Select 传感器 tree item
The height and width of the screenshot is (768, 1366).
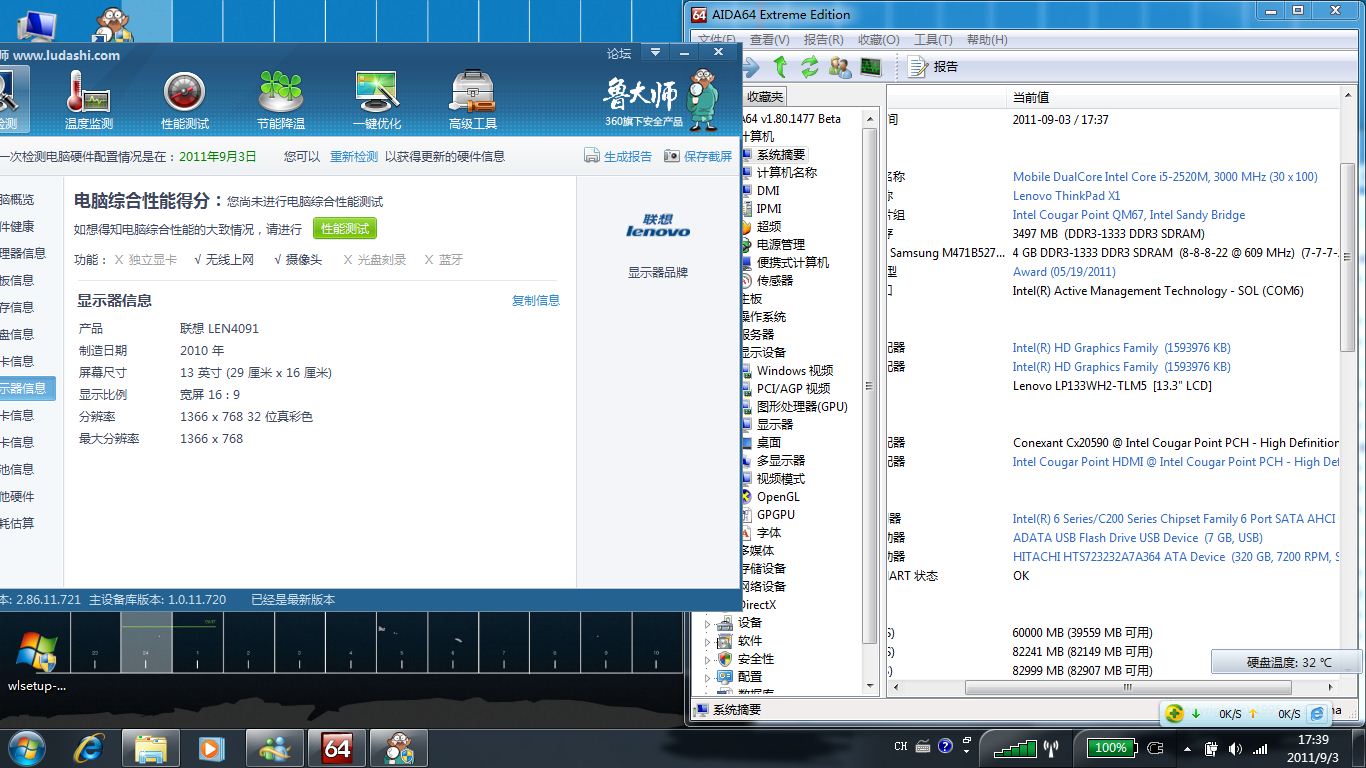pos(774,281)
